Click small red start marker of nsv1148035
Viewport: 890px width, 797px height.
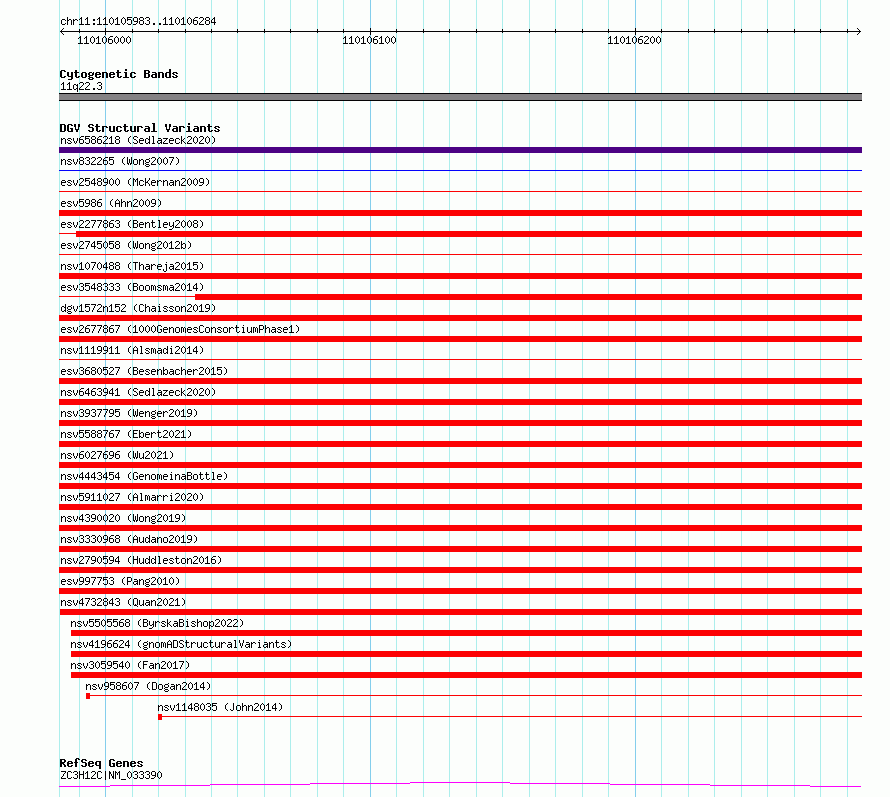tap(160, 717)
